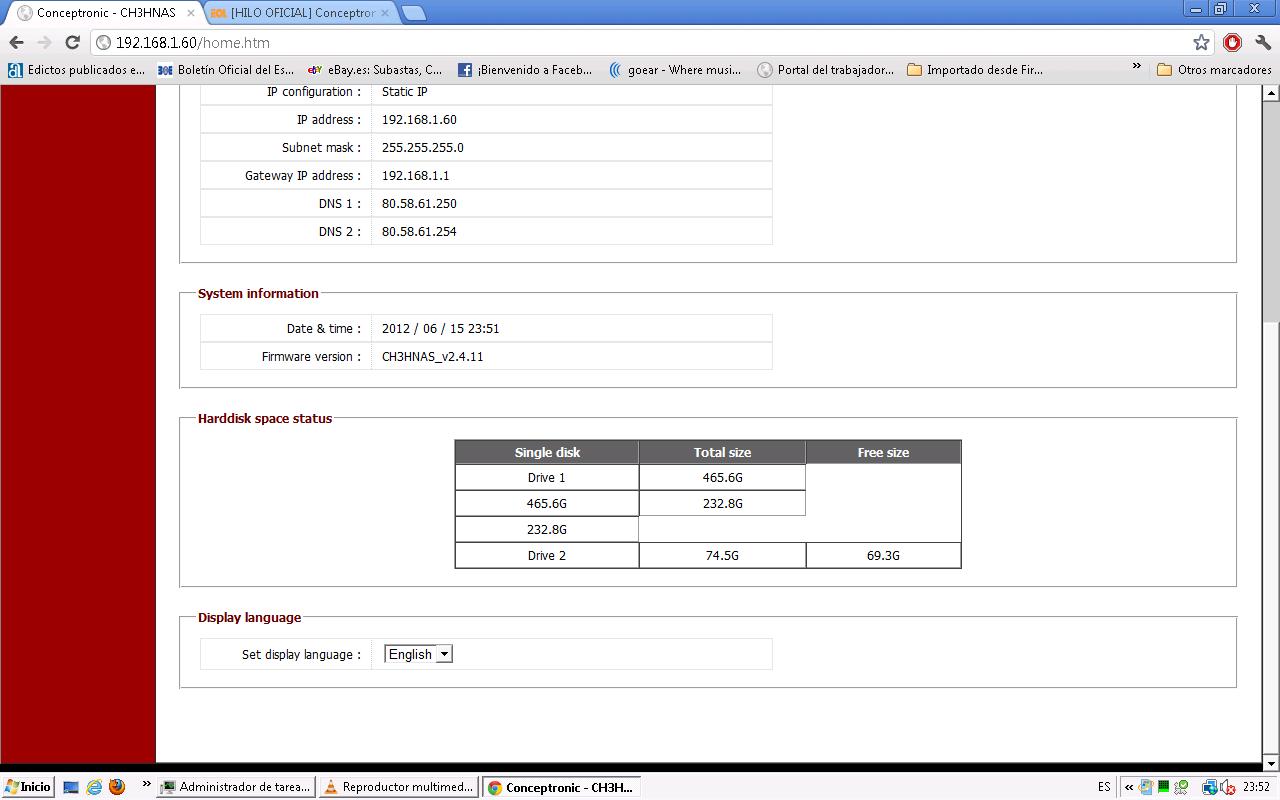Switch to Reproductor multimedia VLC taskbar window
The width and height of the screenshot is (1280, 800).
coord(399,787)
